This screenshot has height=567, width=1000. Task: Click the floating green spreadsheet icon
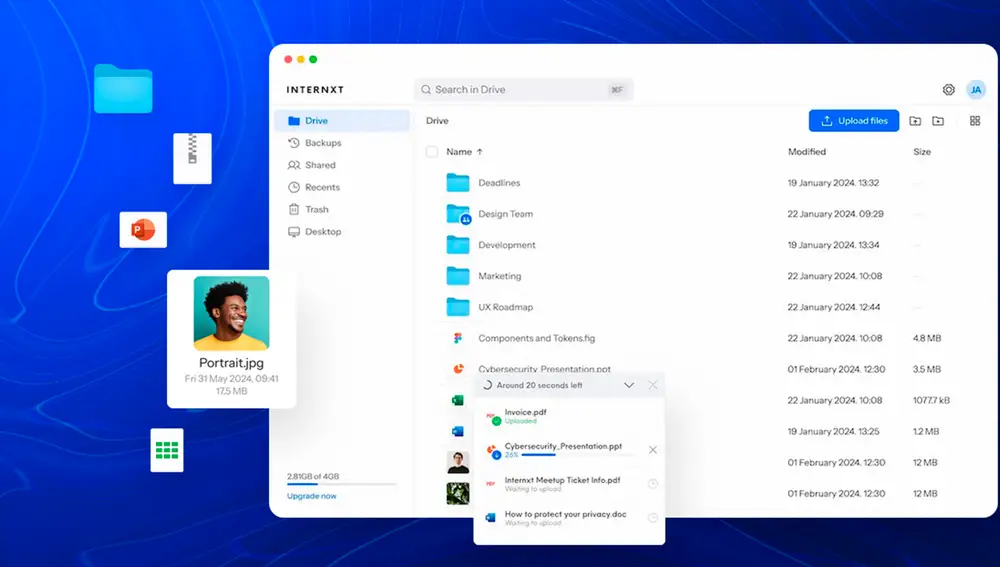coord(167,450)
